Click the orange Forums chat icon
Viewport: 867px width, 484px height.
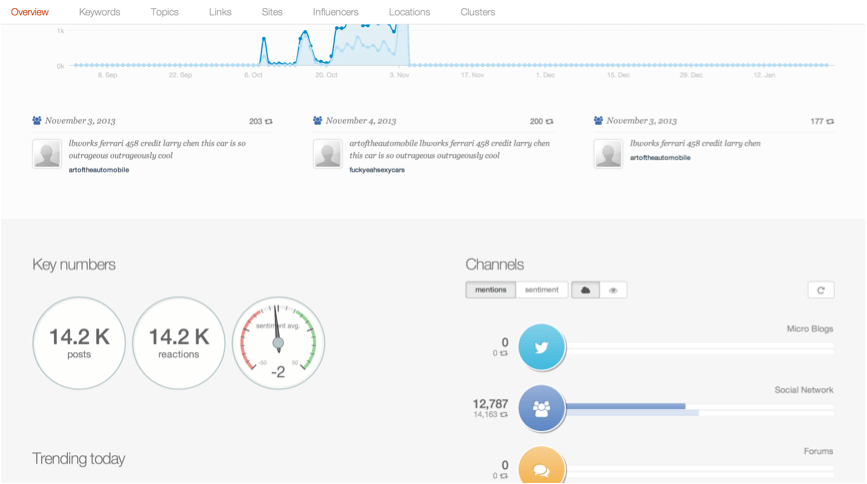tap(541, 467)
